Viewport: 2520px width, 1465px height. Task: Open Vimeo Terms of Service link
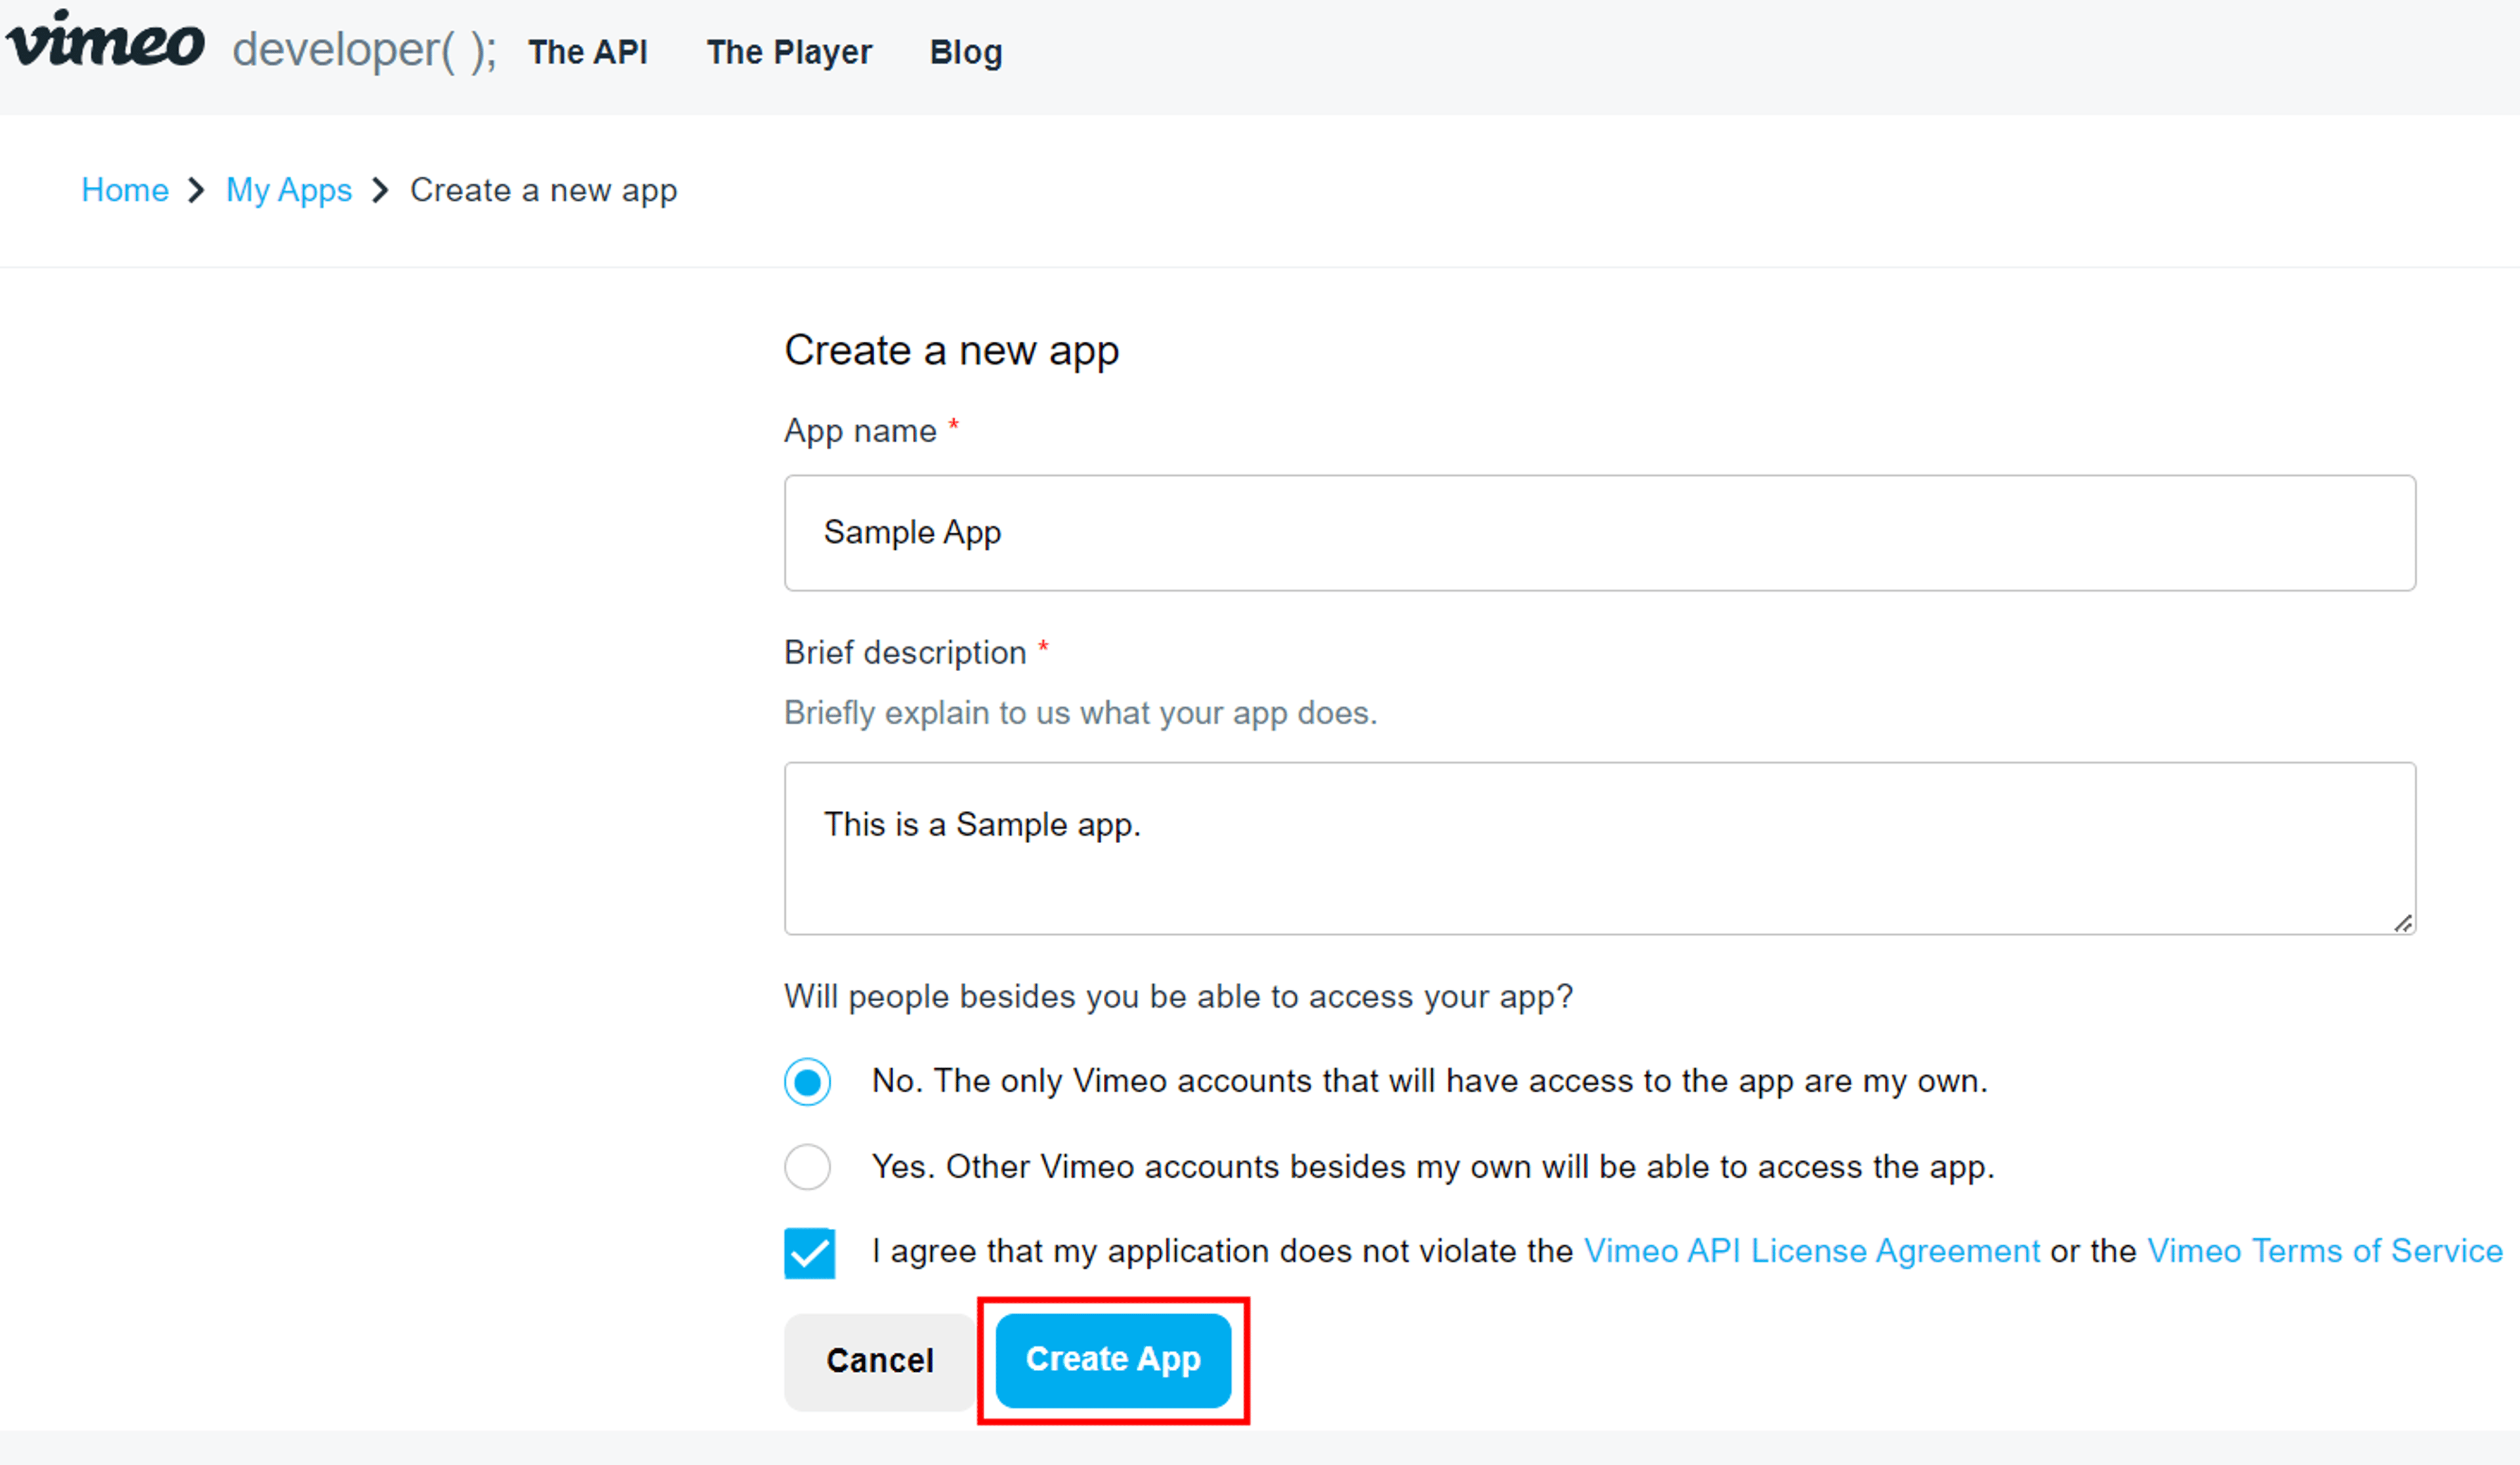(2325, 1251)
